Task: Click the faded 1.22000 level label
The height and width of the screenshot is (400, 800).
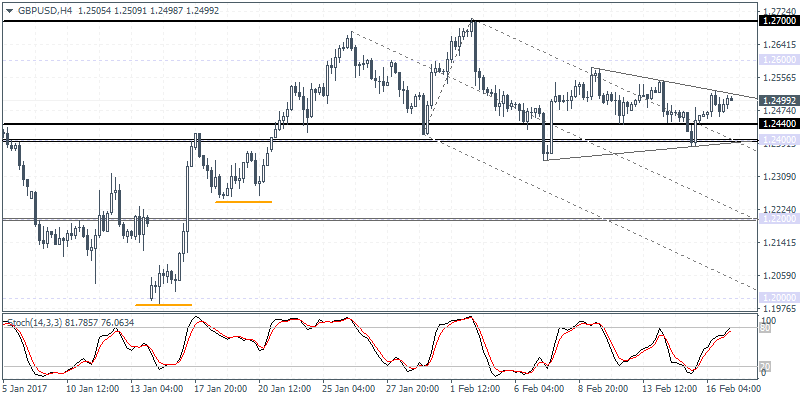Action: point(776,218)
